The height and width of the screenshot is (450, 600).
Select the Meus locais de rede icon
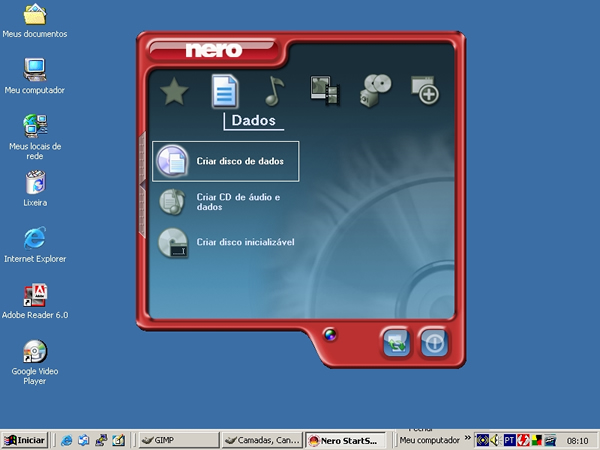(x=35, y=137)
